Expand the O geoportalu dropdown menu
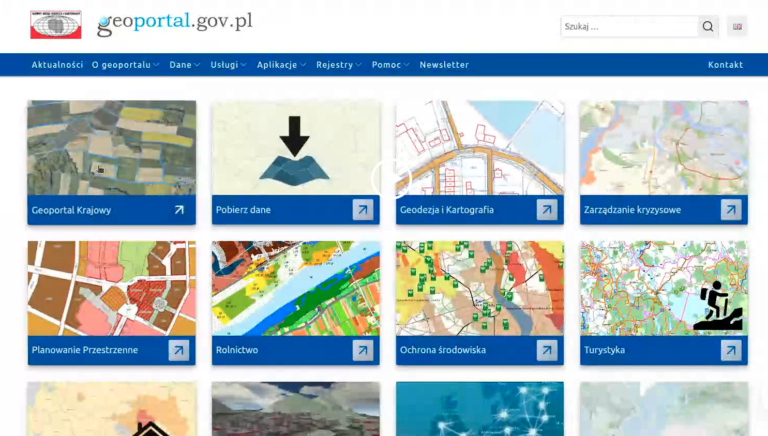768x436 pixels. pyautogui.click(x=125, y=65)
